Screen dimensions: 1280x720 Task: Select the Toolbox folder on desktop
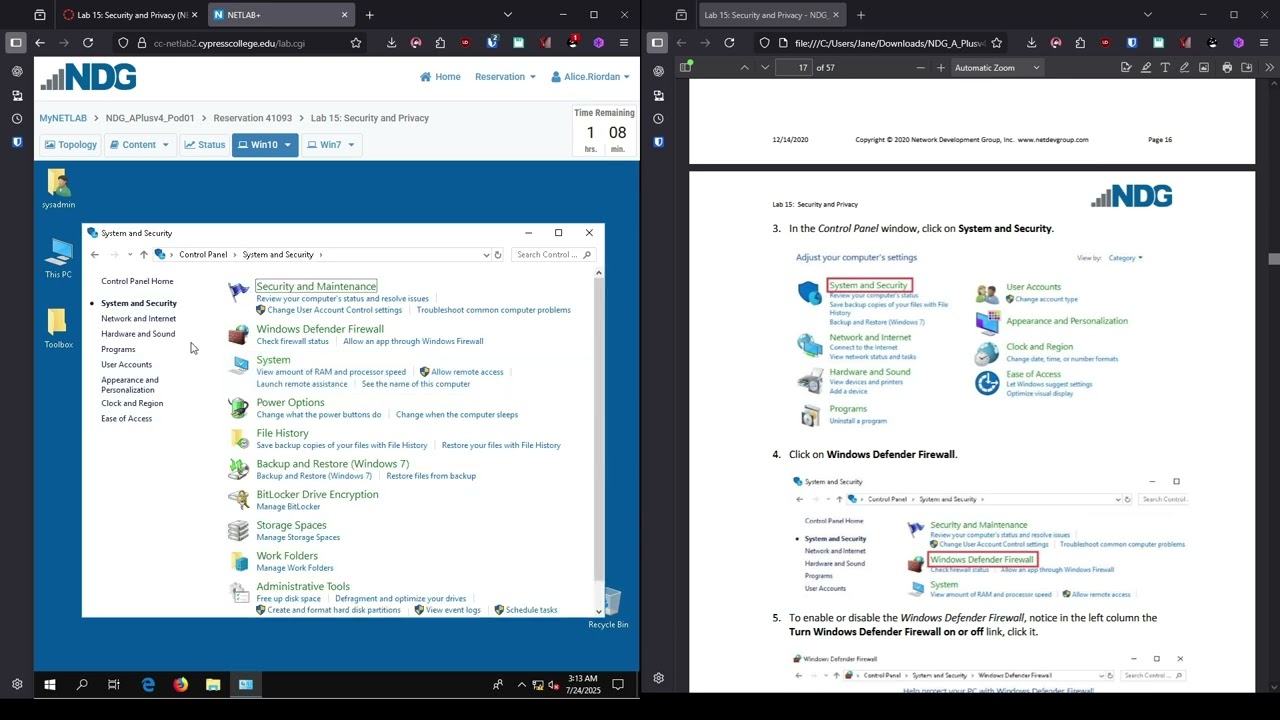58,328
